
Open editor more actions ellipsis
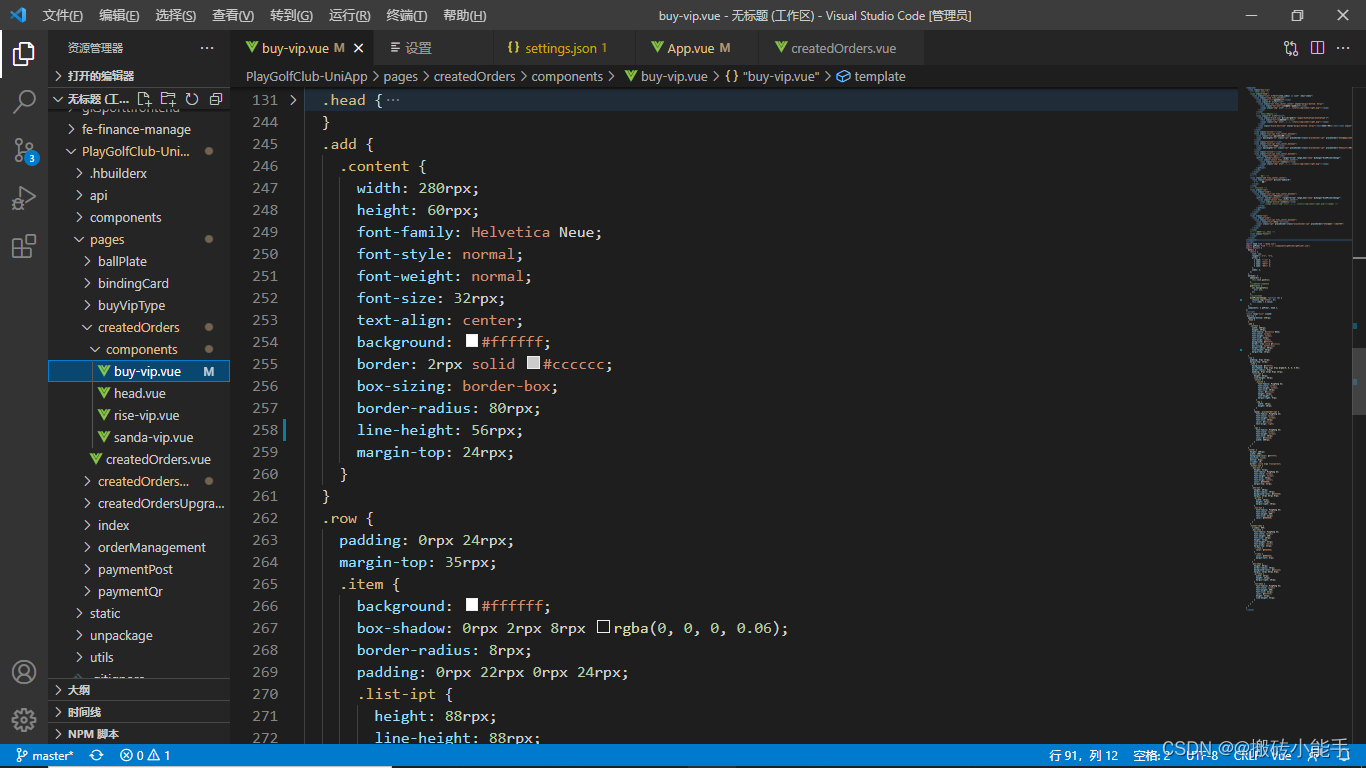pos(1343,48)
